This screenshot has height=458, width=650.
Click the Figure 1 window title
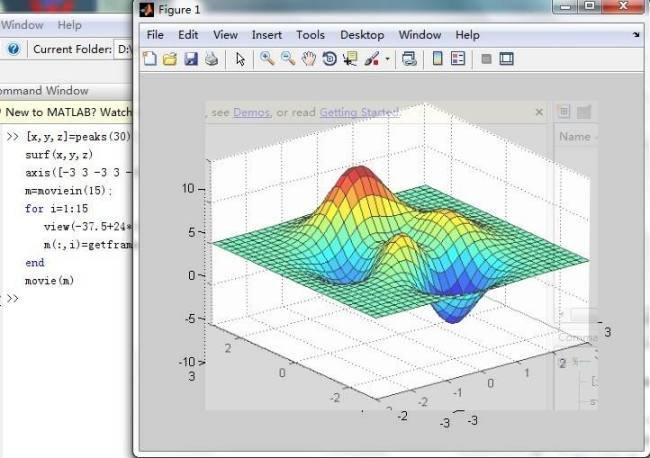tap(179, 10)
